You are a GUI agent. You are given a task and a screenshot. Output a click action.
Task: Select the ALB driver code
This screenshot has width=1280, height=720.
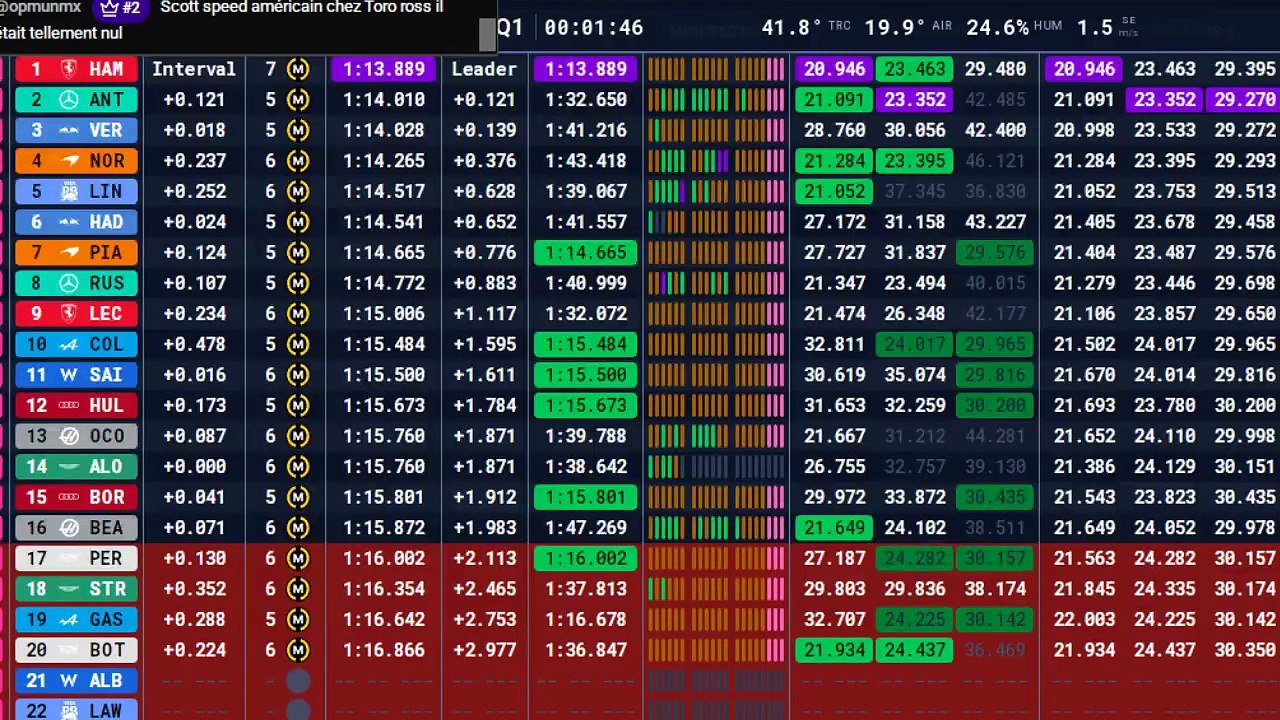[107, 681]
